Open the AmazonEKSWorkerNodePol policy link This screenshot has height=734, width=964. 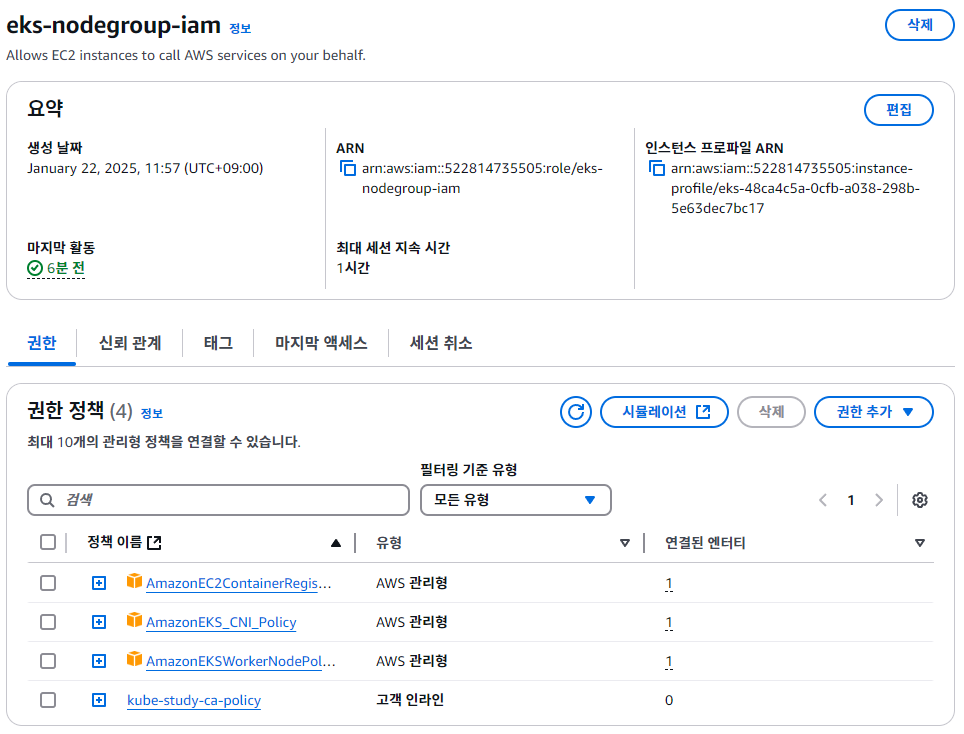tap(240, 661)
